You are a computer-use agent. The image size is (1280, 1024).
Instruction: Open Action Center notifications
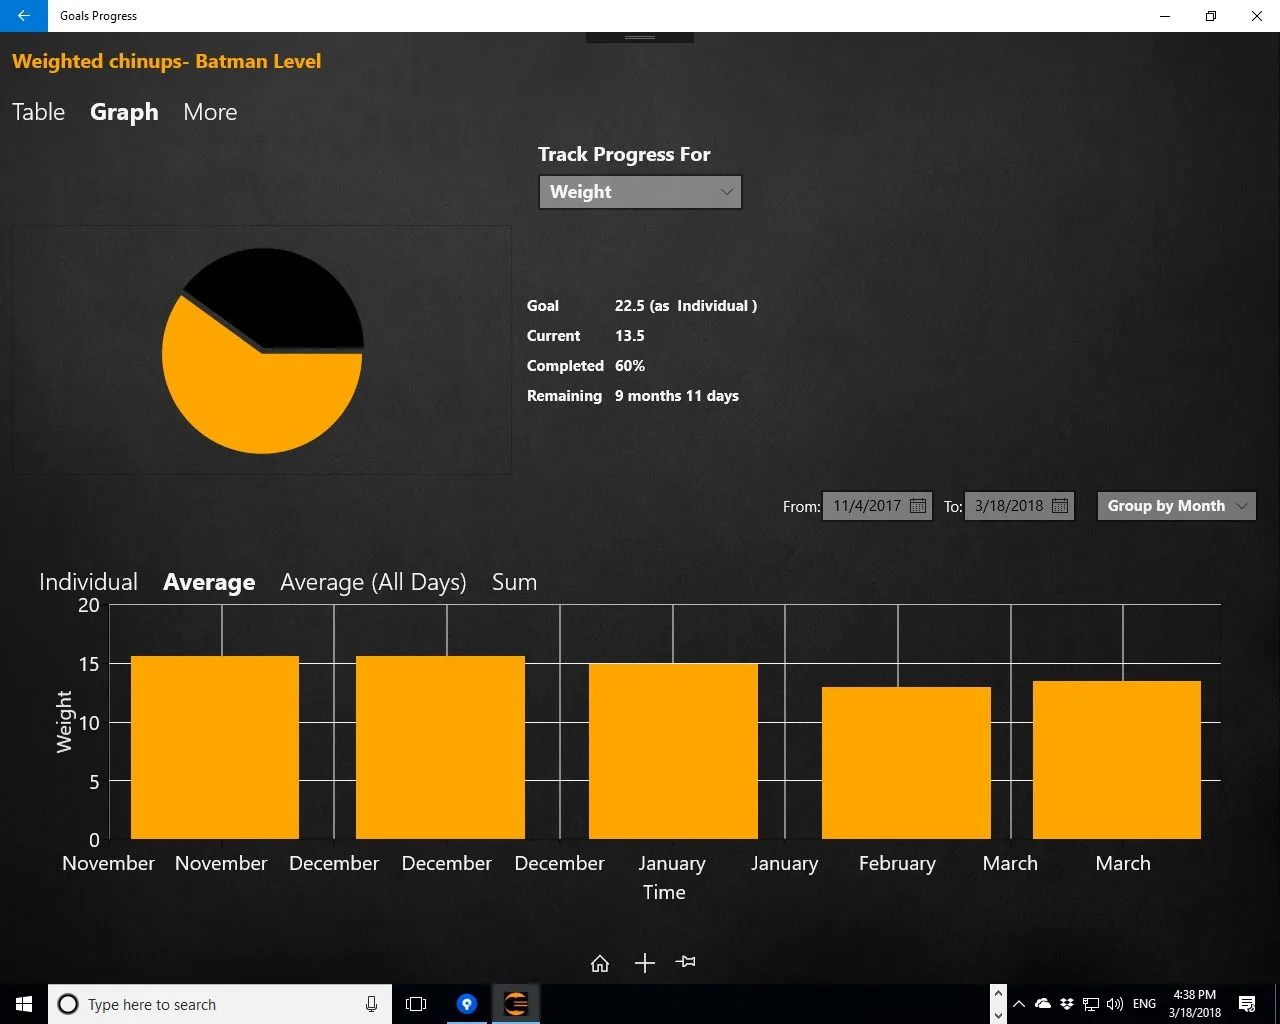1247,1004
